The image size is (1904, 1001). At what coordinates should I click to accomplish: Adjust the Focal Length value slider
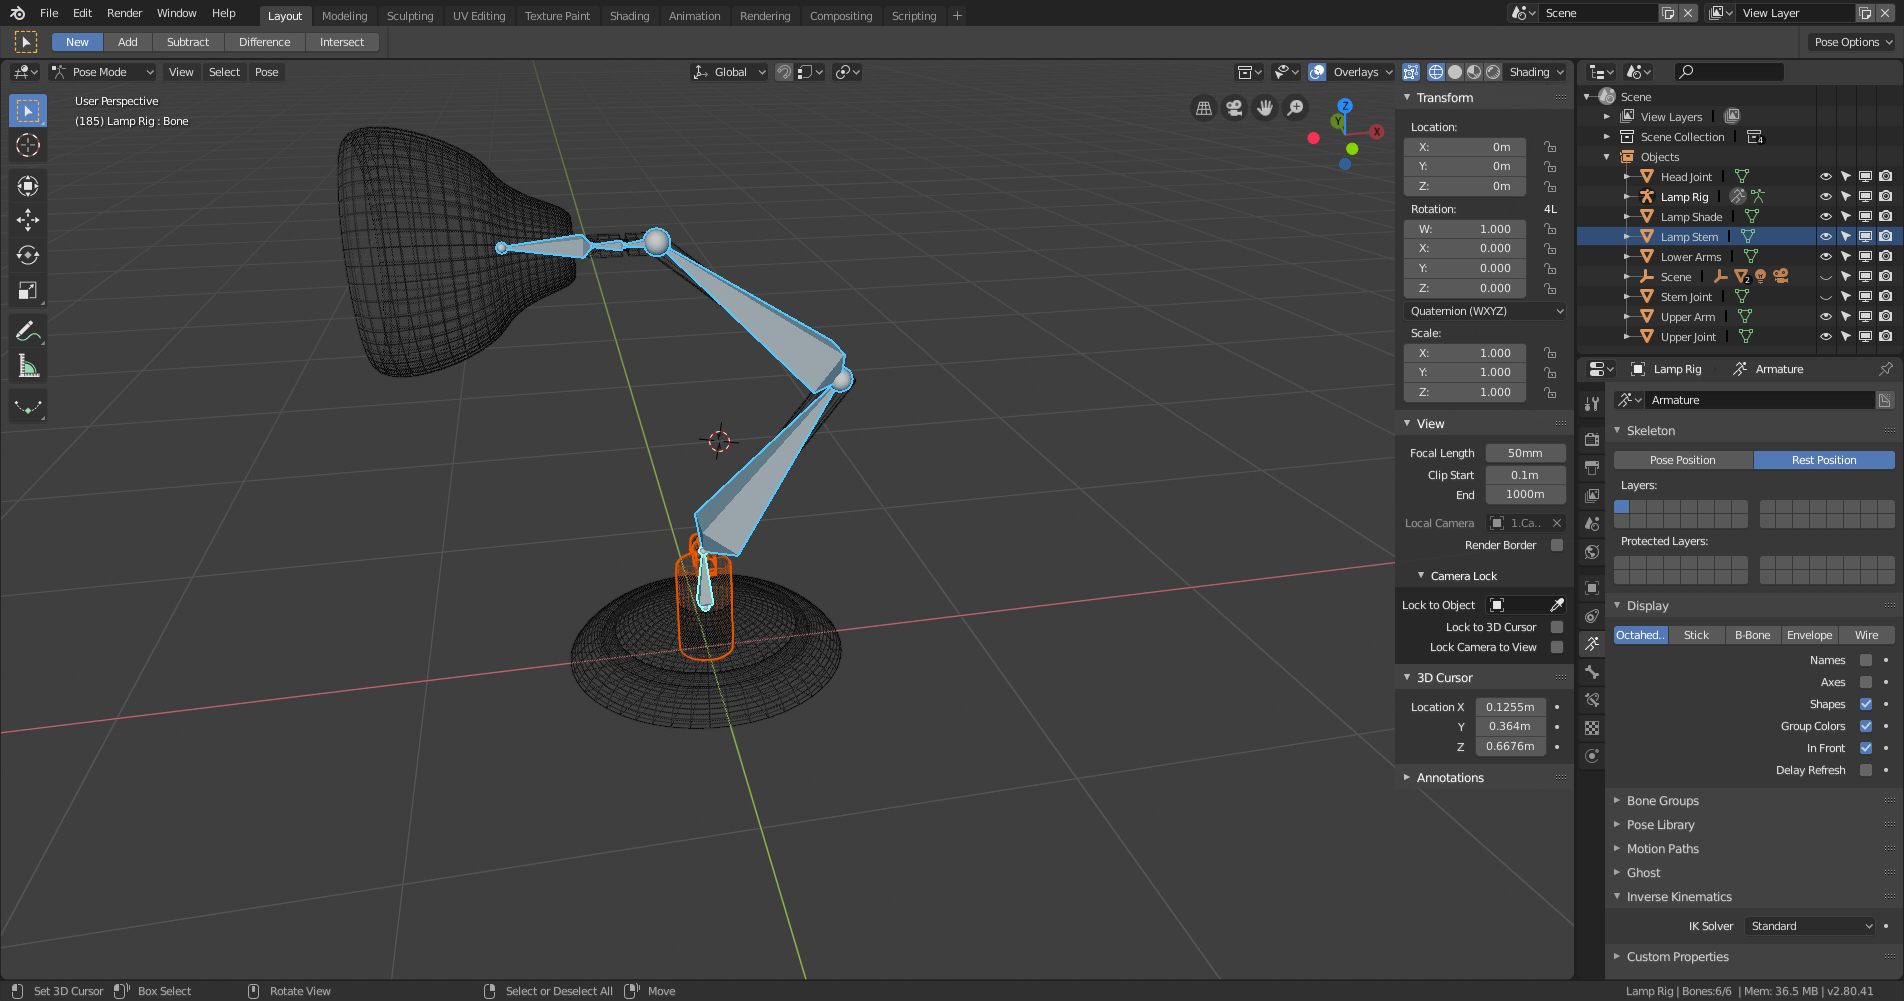(1525, 452)
